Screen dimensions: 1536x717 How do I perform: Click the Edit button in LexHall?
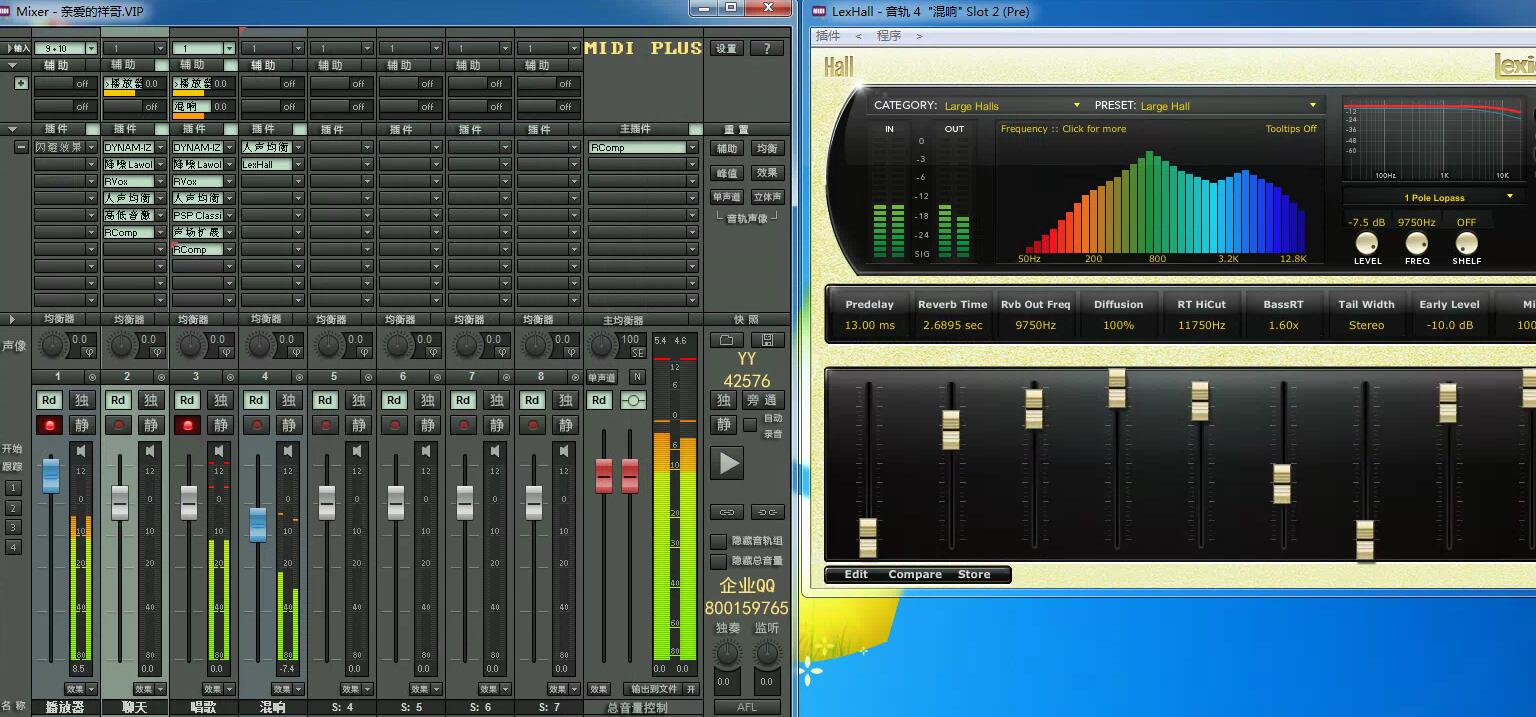click(856, 574)
